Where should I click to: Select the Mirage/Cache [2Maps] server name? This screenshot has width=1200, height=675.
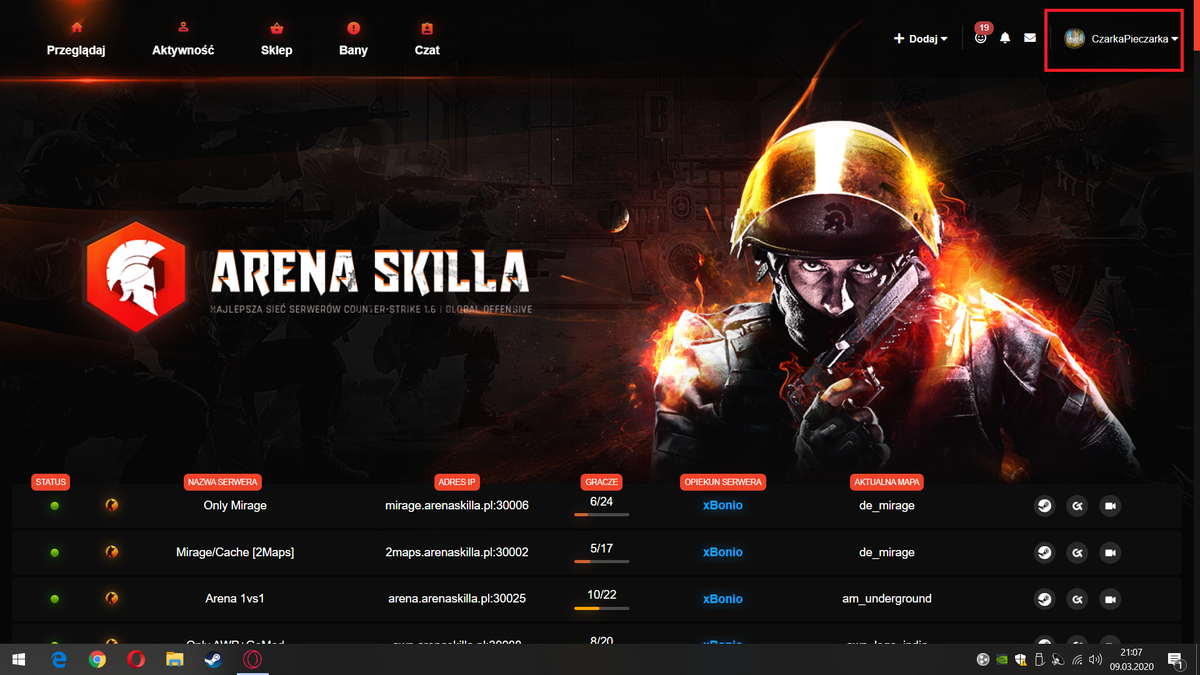(x=235, y=552)
